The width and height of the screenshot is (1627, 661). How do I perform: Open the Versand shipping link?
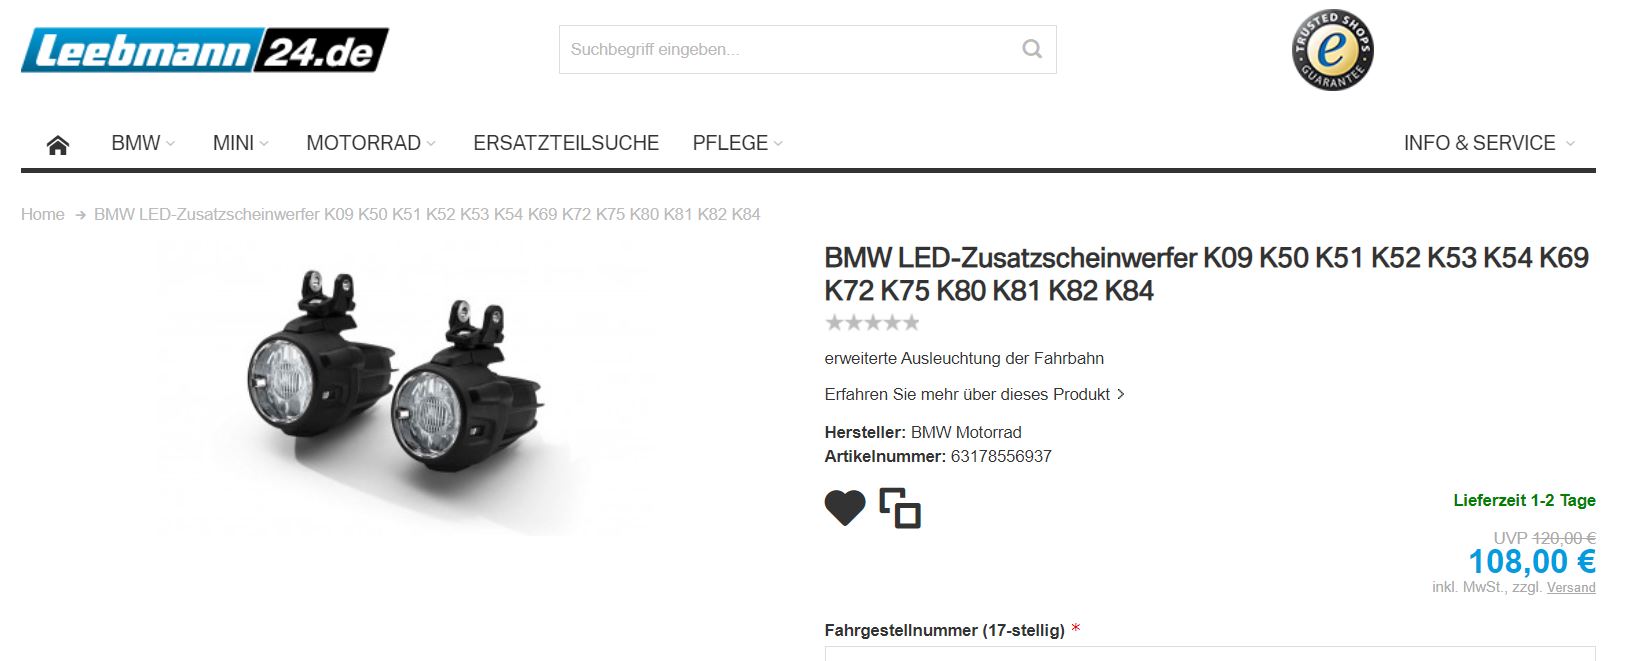coord(1571,587)
